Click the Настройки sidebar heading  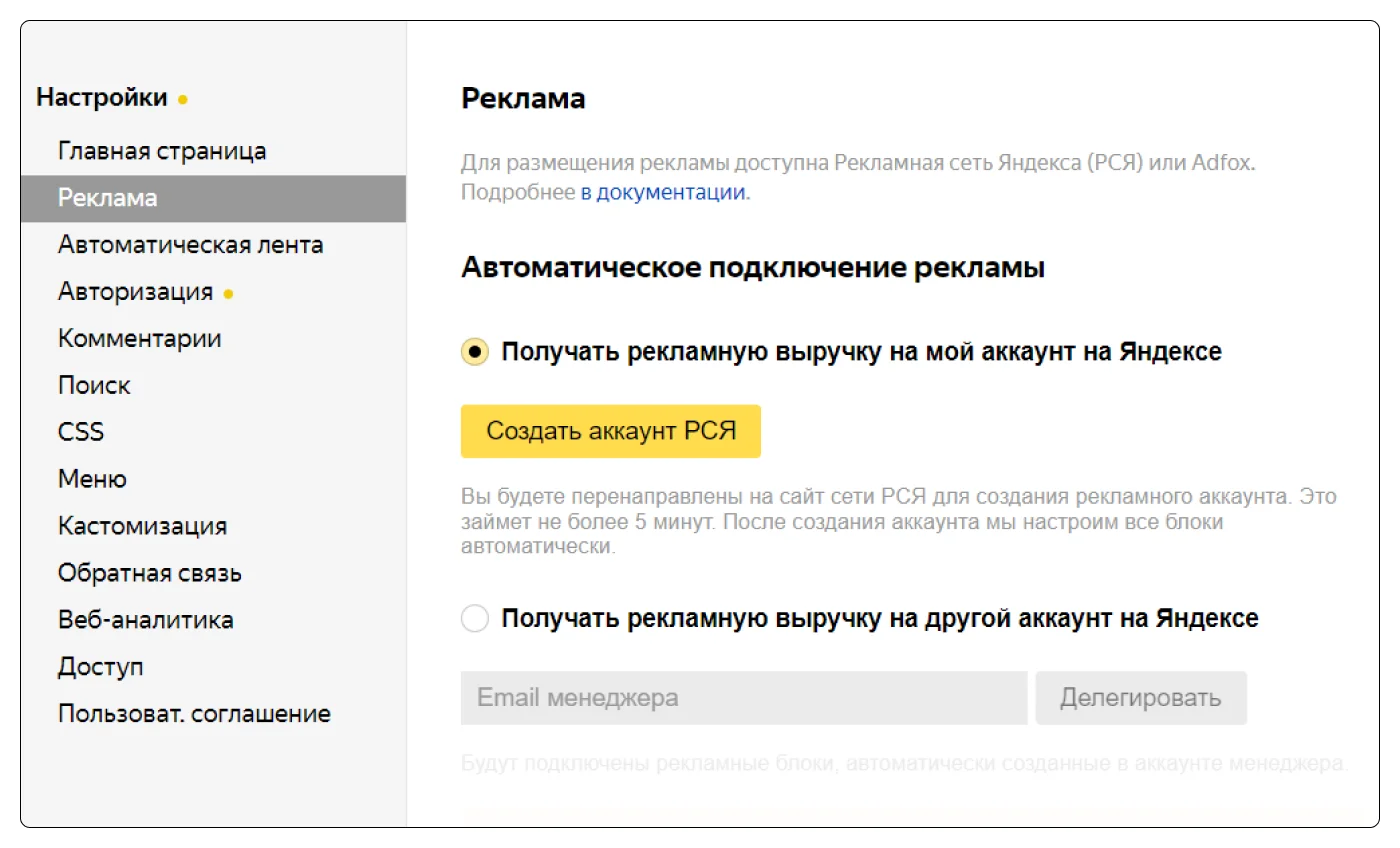click(x=102, y=98)
